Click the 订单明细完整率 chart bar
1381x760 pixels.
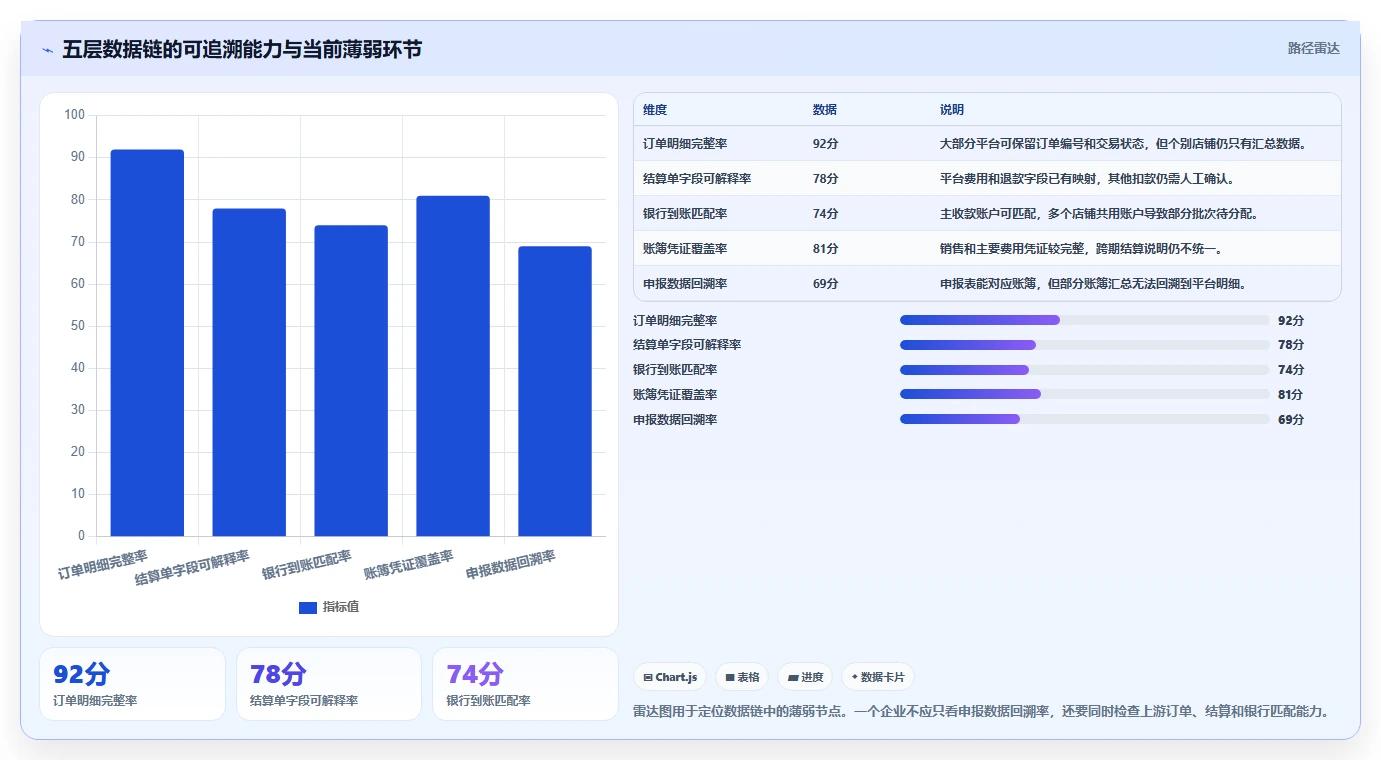pyautogui.click(x=147, y=343)
